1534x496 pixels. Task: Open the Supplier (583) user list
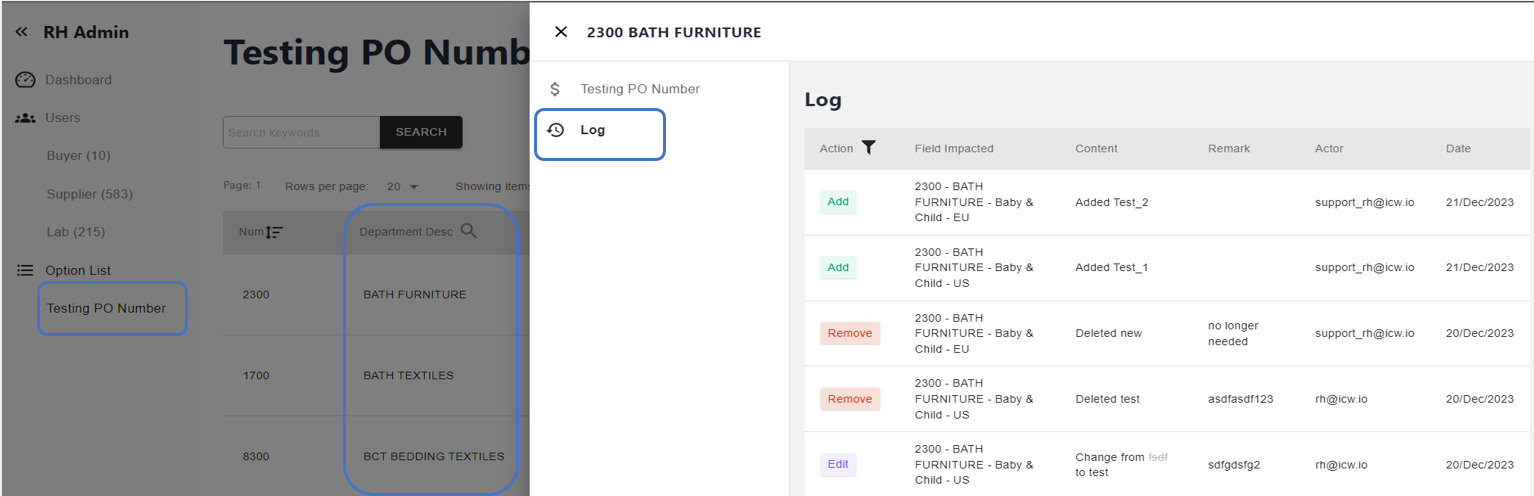click(89, 194)
